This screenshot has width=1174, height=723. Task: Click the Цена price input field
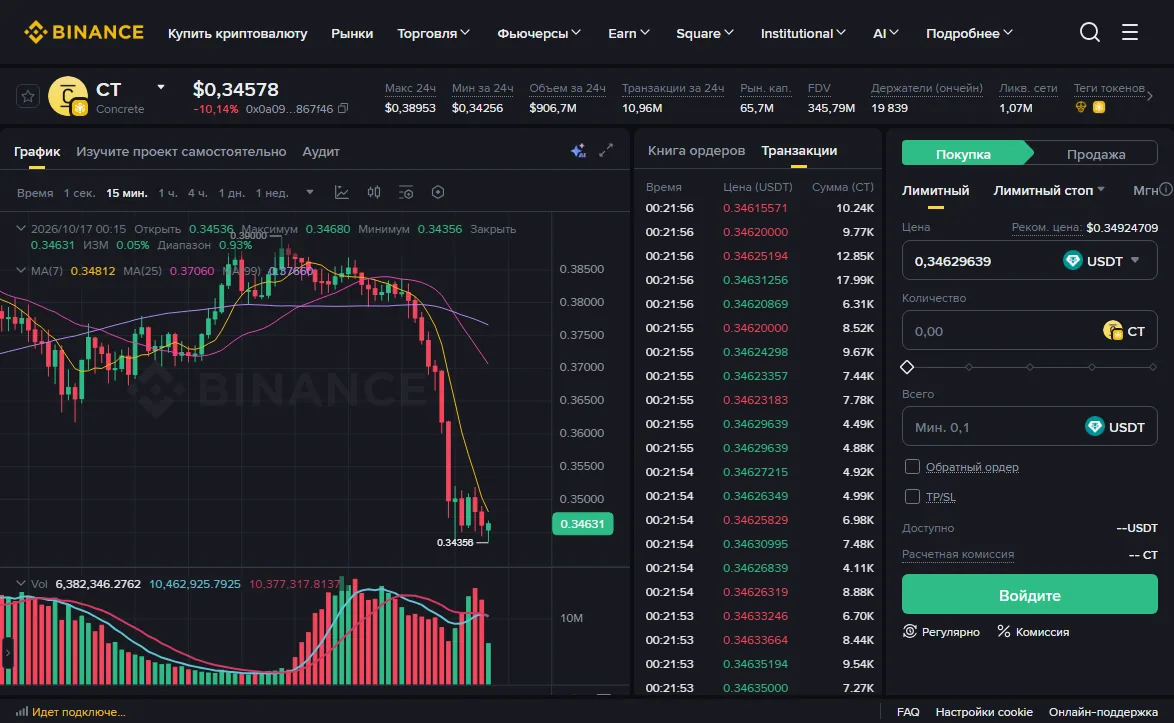(x=1029, y=260)
